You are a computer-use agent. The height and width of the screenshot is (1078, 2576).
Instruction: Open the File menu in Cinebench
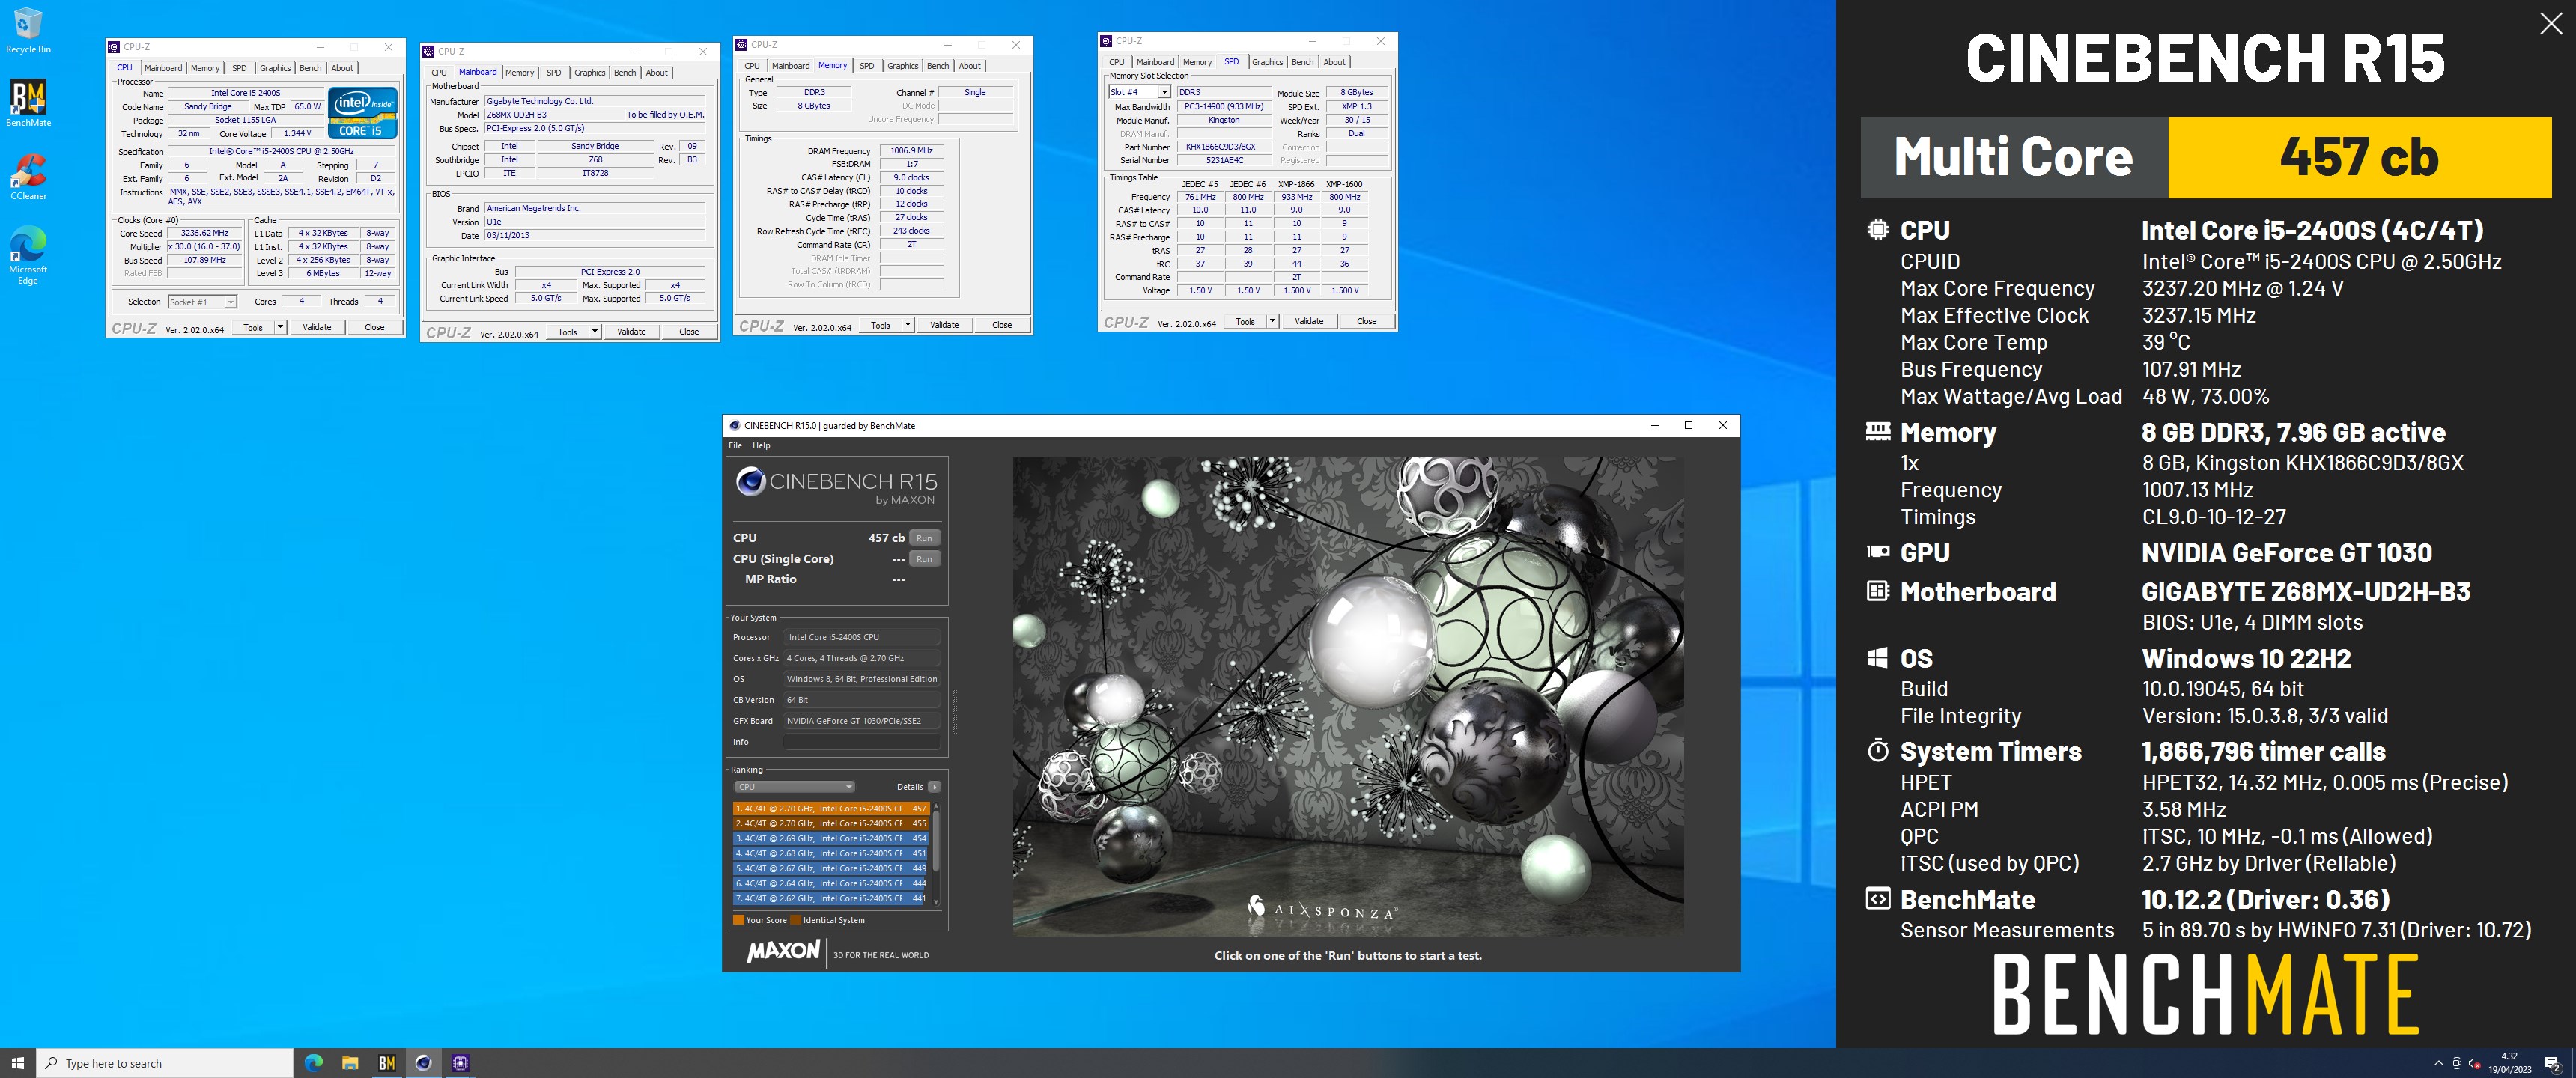point(735,445)
